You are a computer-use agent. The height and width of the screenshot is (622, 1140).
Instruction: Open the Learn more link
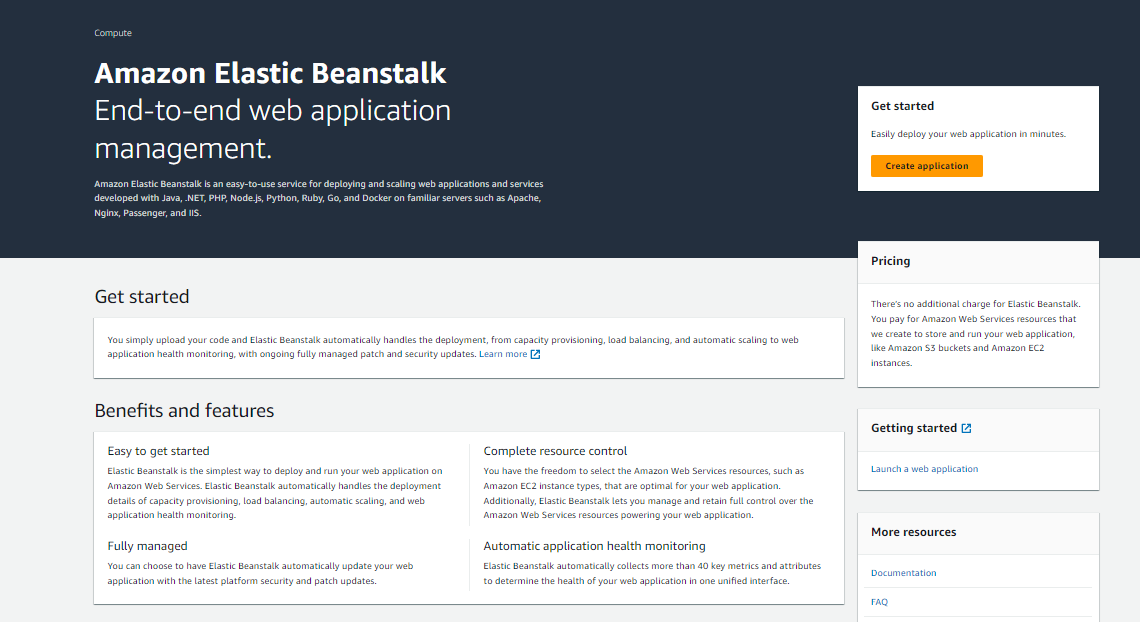[503, 353]
